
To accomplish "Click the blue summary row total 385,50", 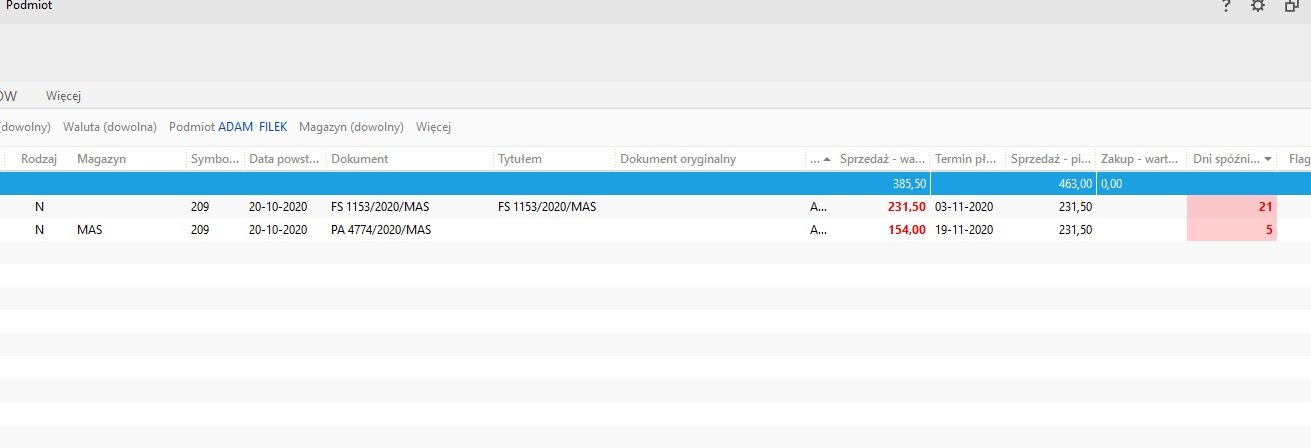I will (x=909, y=185).
